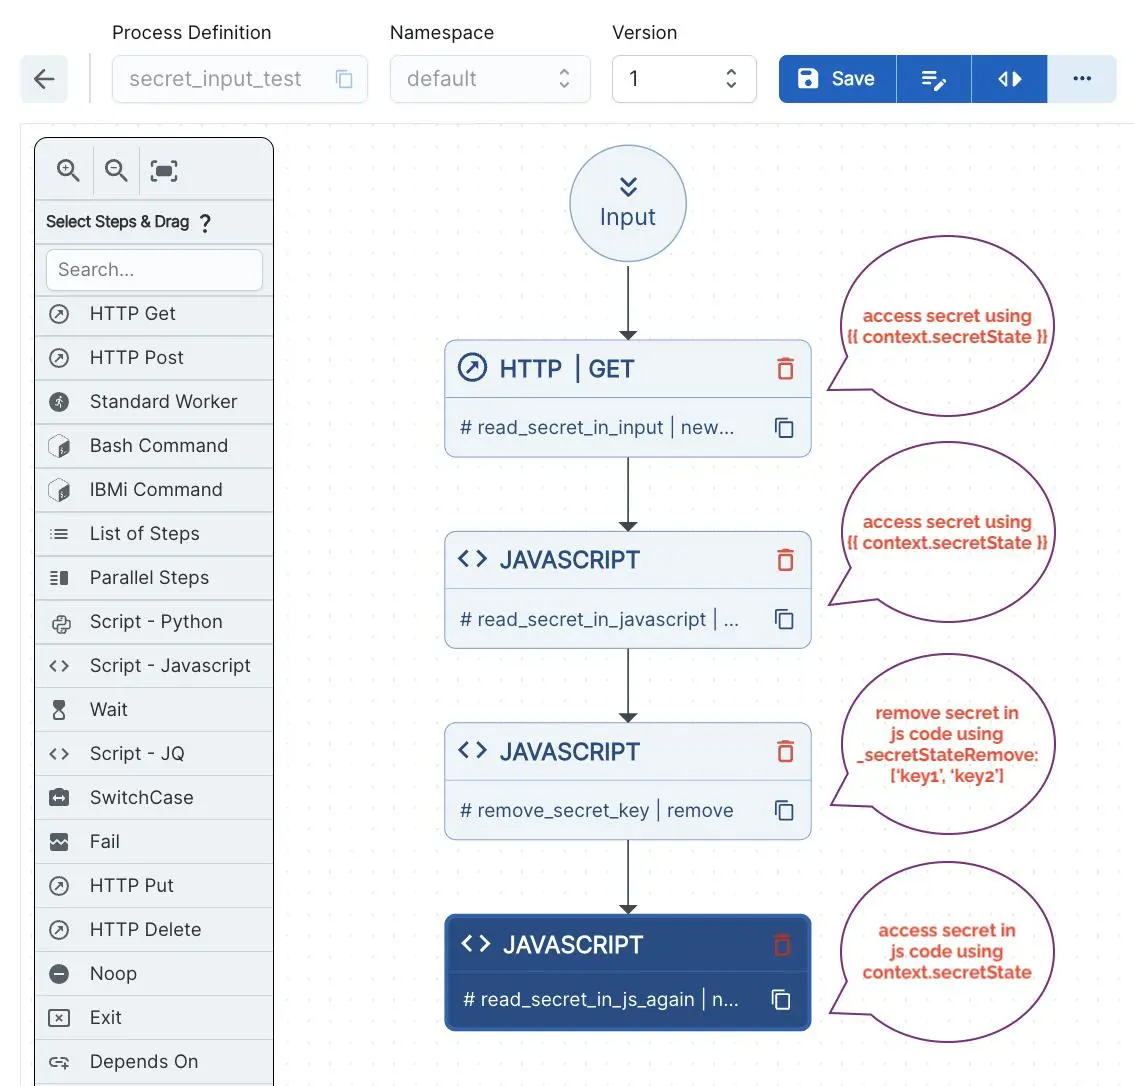Toggle the code view button
The height and width of the screenshot is (1086, 1134).
(x=1009, y=79)
